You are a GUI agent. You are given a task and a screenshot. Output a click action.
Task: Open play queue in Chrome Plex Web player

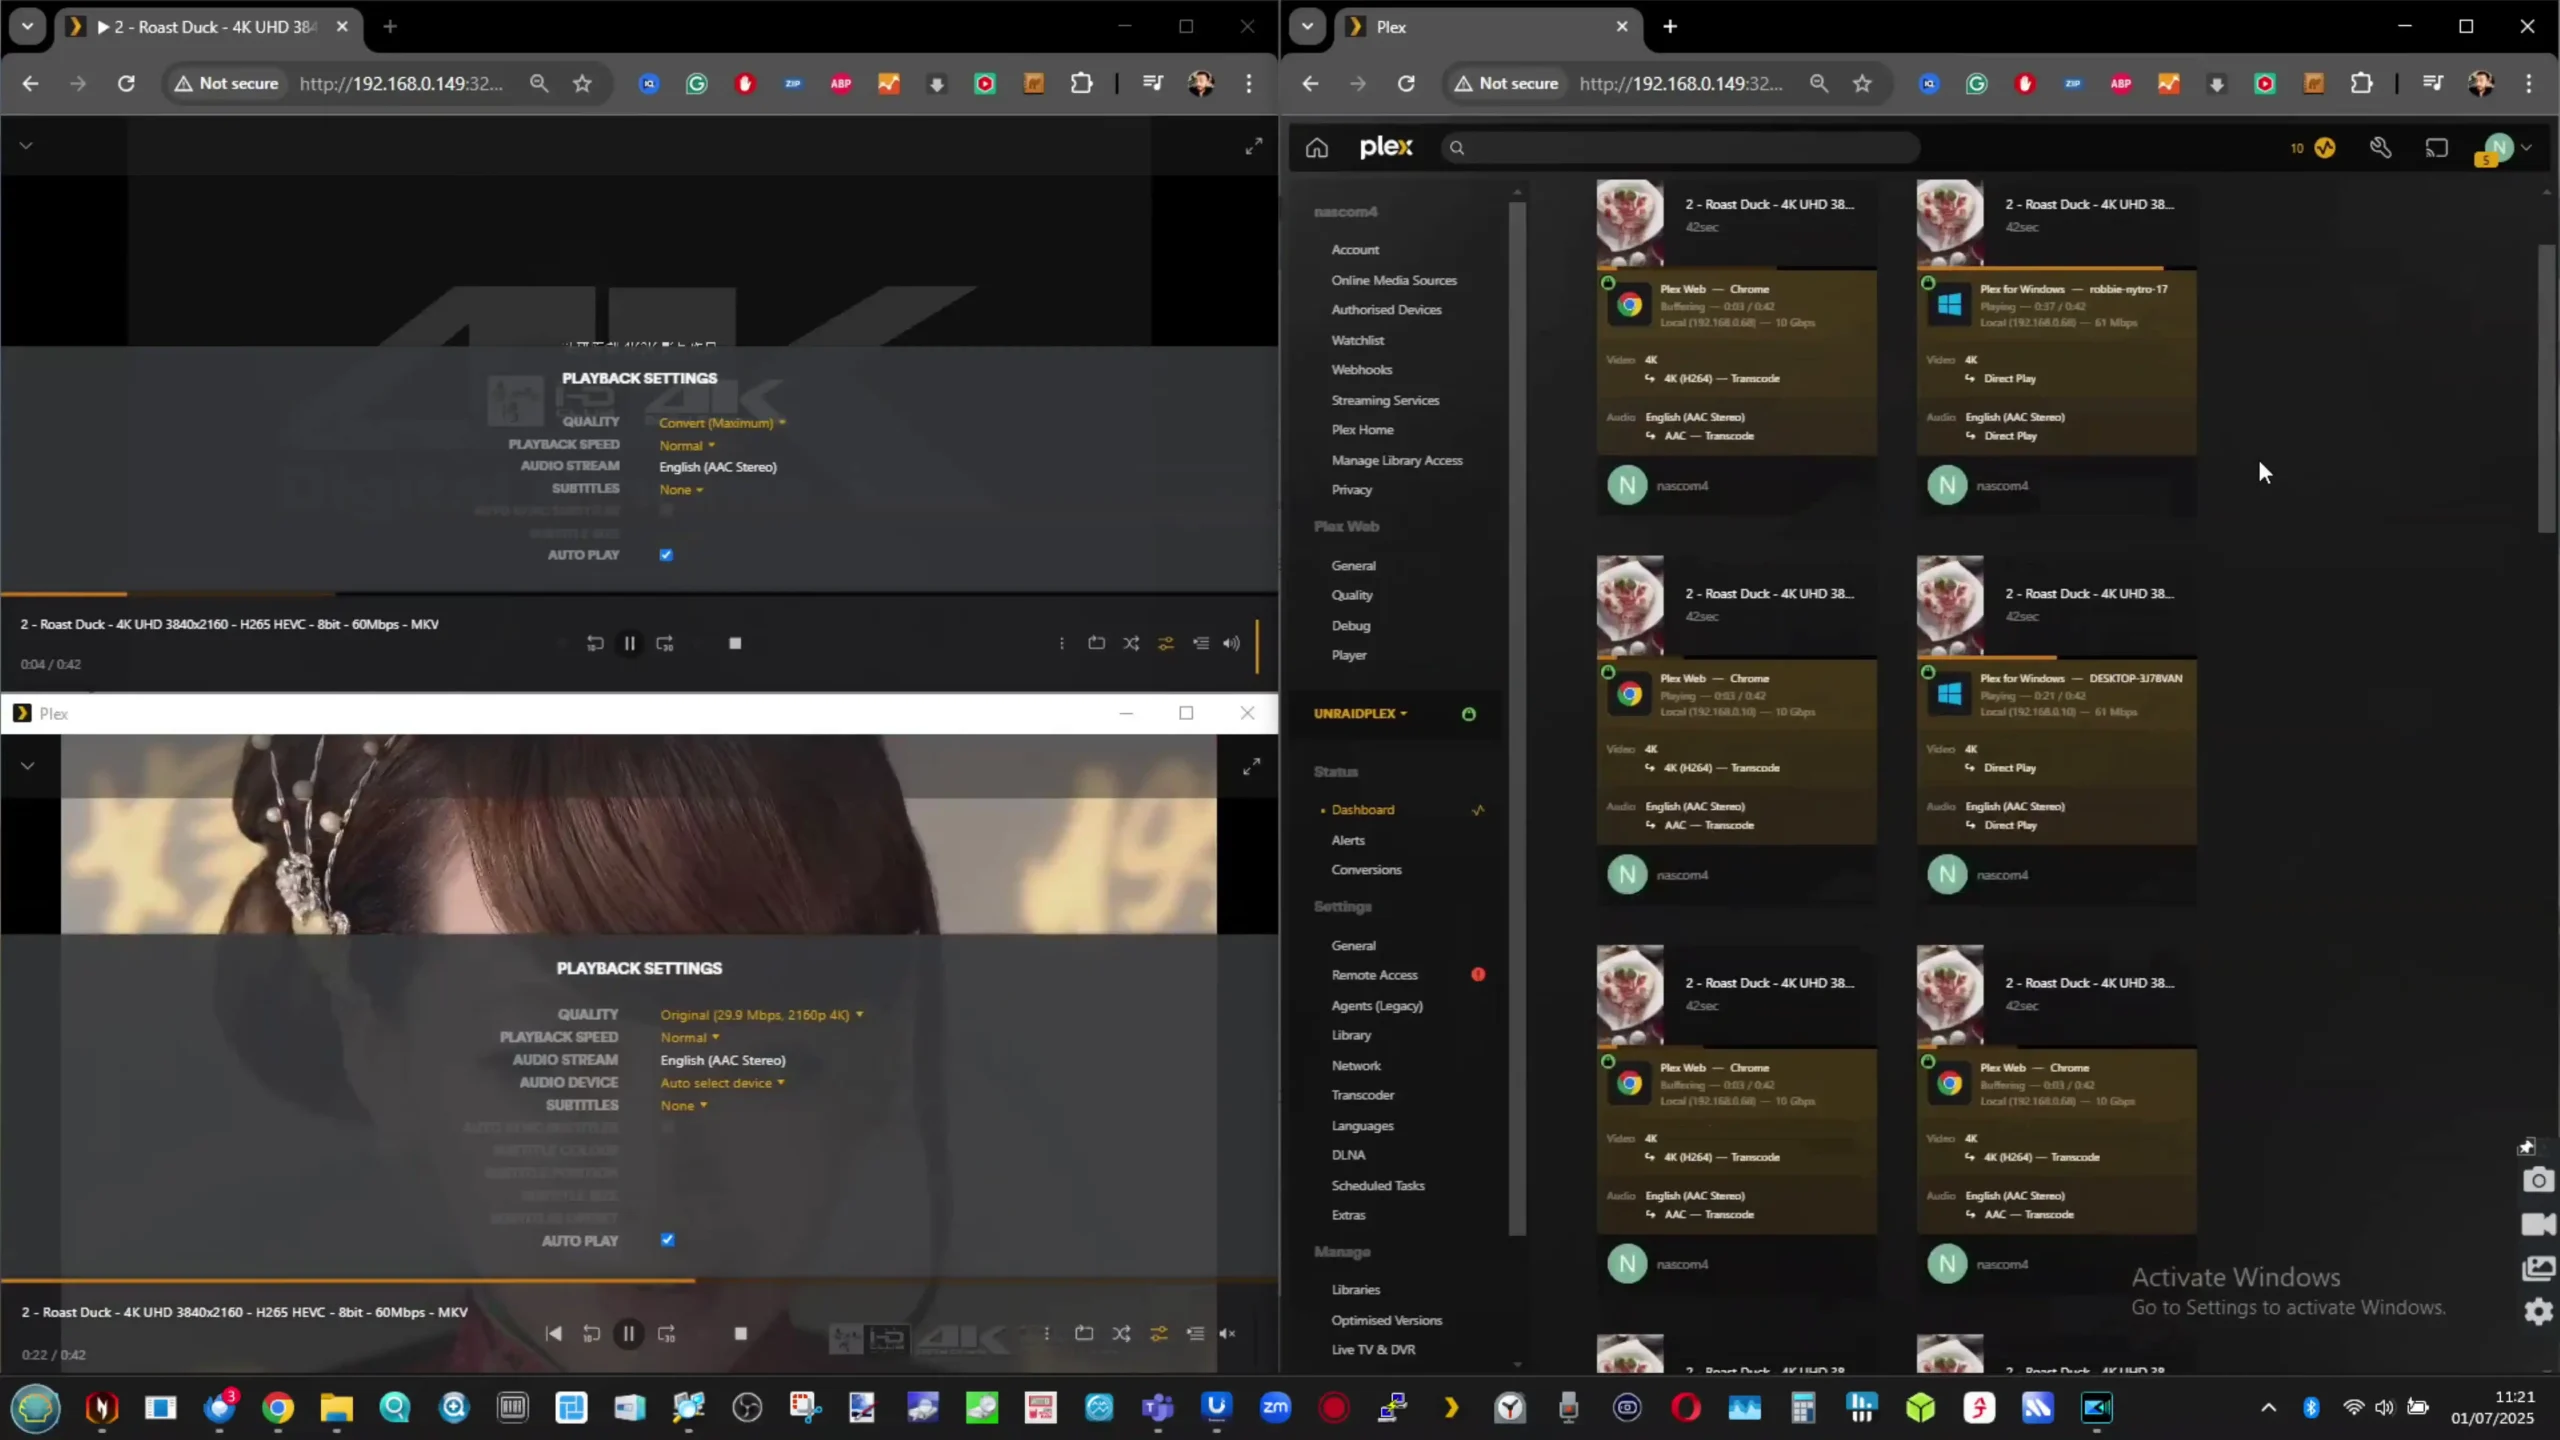coord(1200,643)
